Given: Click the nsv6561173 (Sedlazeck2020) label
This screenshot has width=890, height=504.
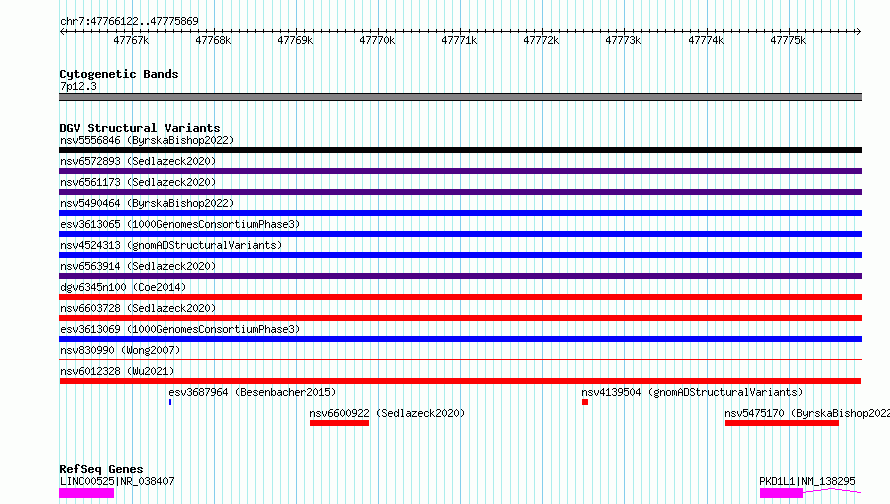Looking at the screenshot, I should (x=138, y=182).
